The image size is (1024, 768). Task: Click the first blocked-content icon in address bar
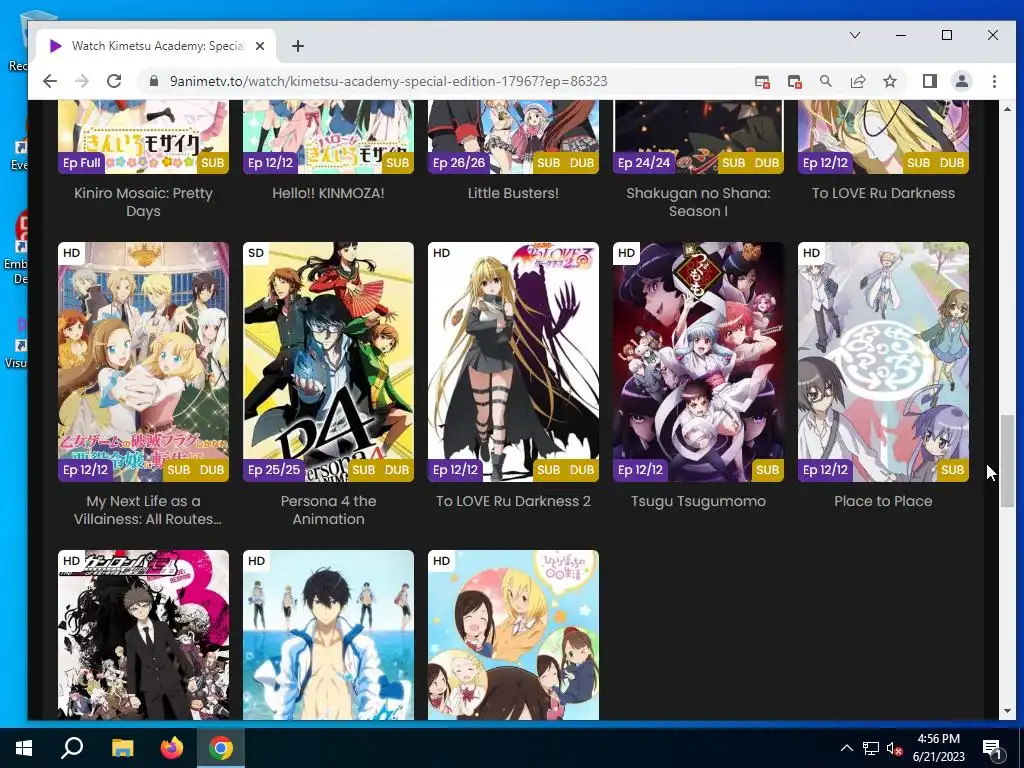[x=762, y=82]
